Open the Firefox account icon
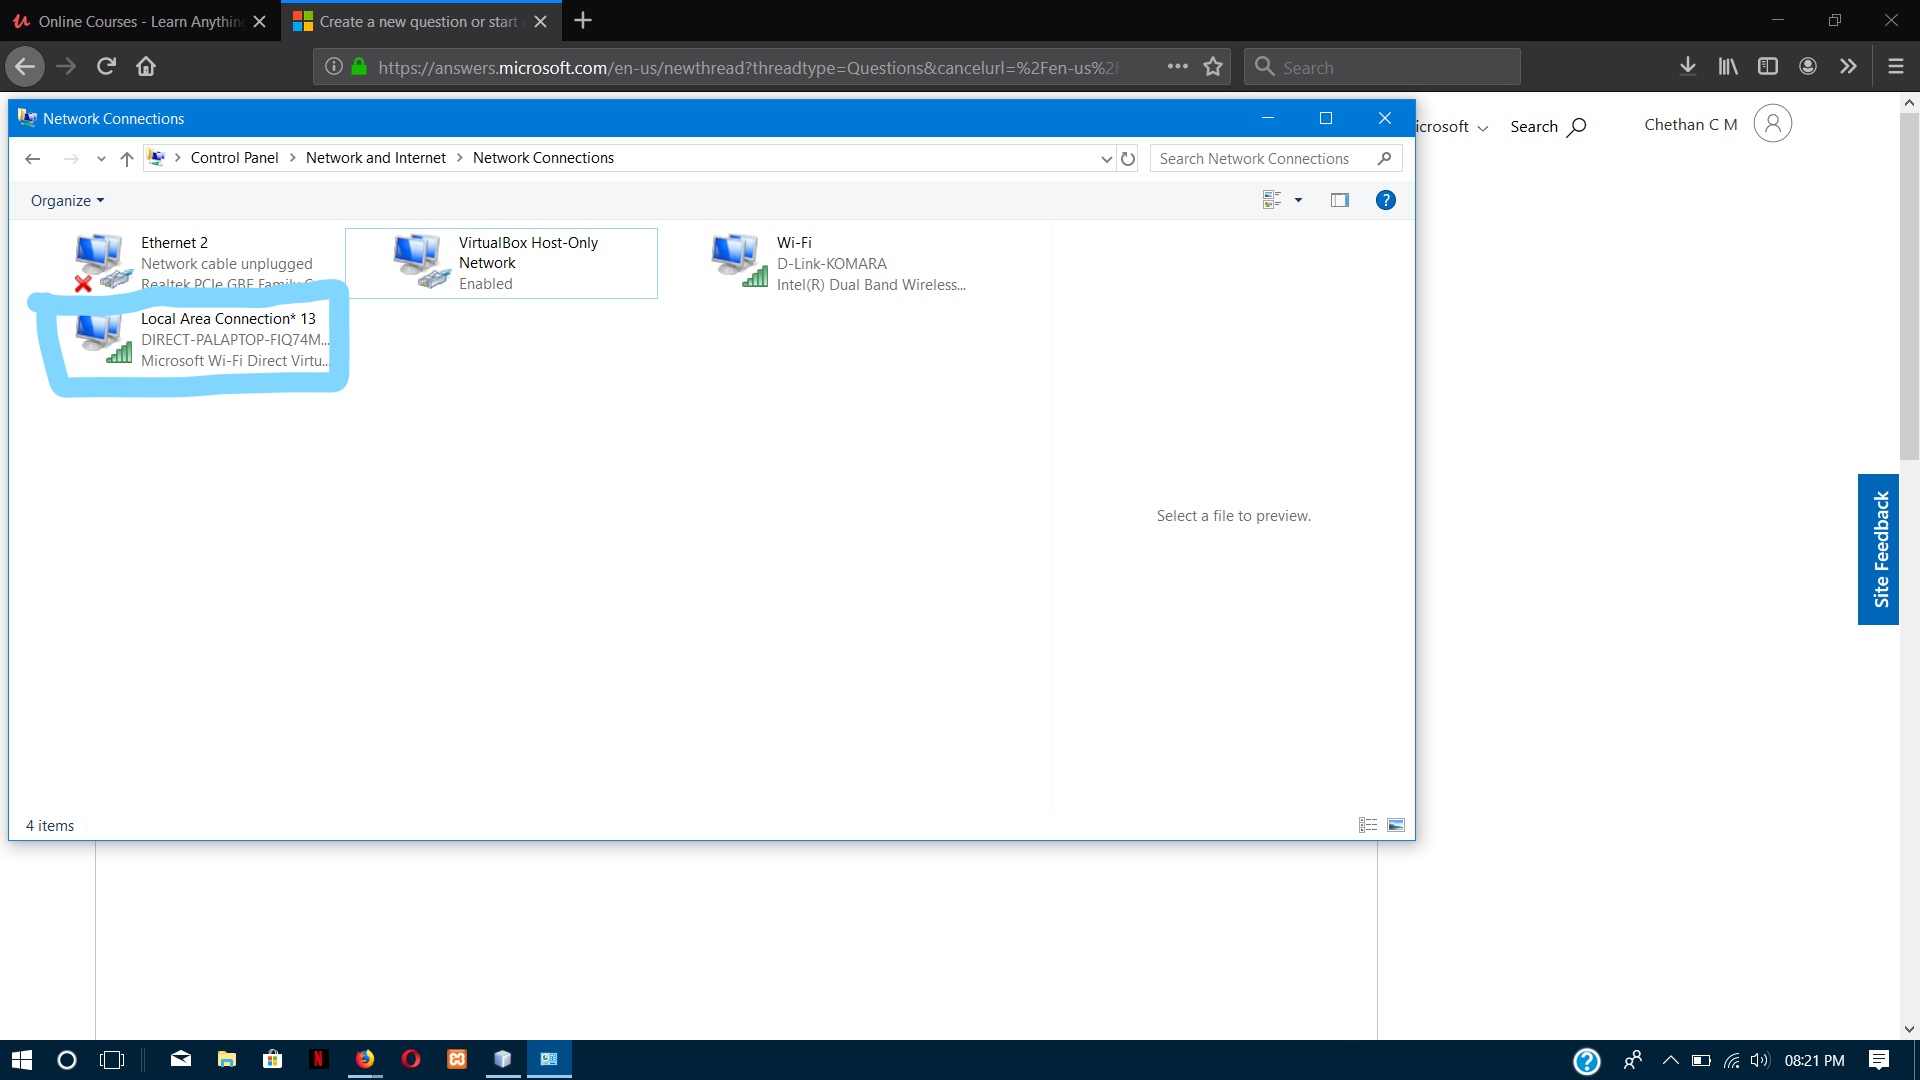The width and height of the screenshot is (1920, 1080). coord(1808,67)
